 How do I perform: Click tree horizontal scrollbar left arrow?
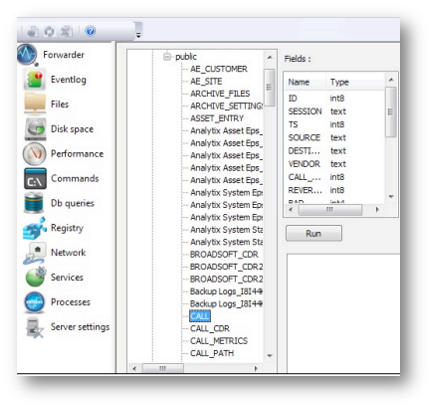click(134, 368)
